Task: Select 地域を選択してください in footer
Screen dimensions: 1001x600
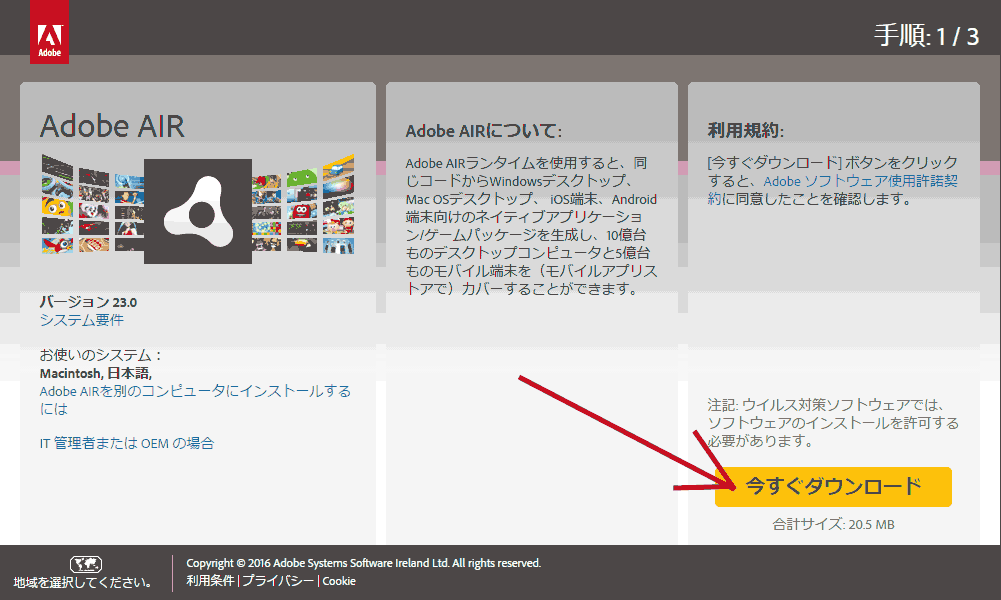Action: (x=83, y=582)
